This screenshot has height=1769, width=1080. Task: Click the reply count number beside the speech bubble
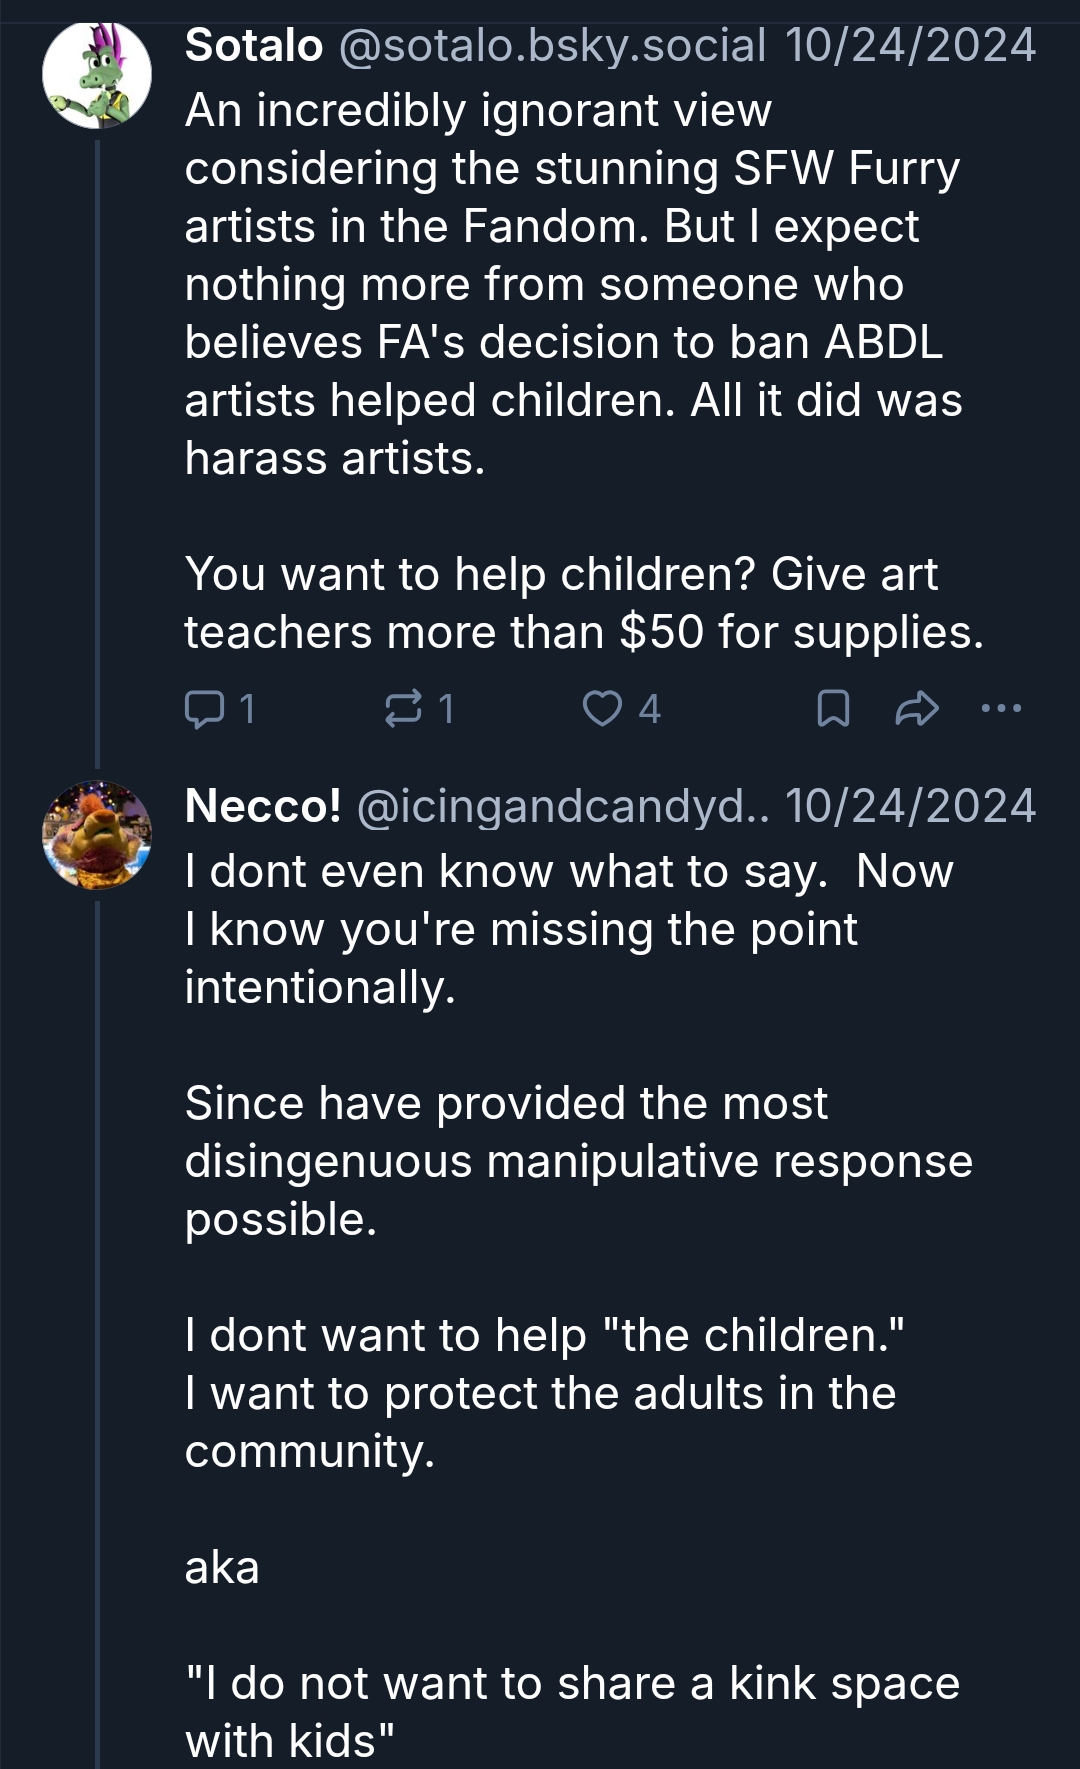point(248,709)
